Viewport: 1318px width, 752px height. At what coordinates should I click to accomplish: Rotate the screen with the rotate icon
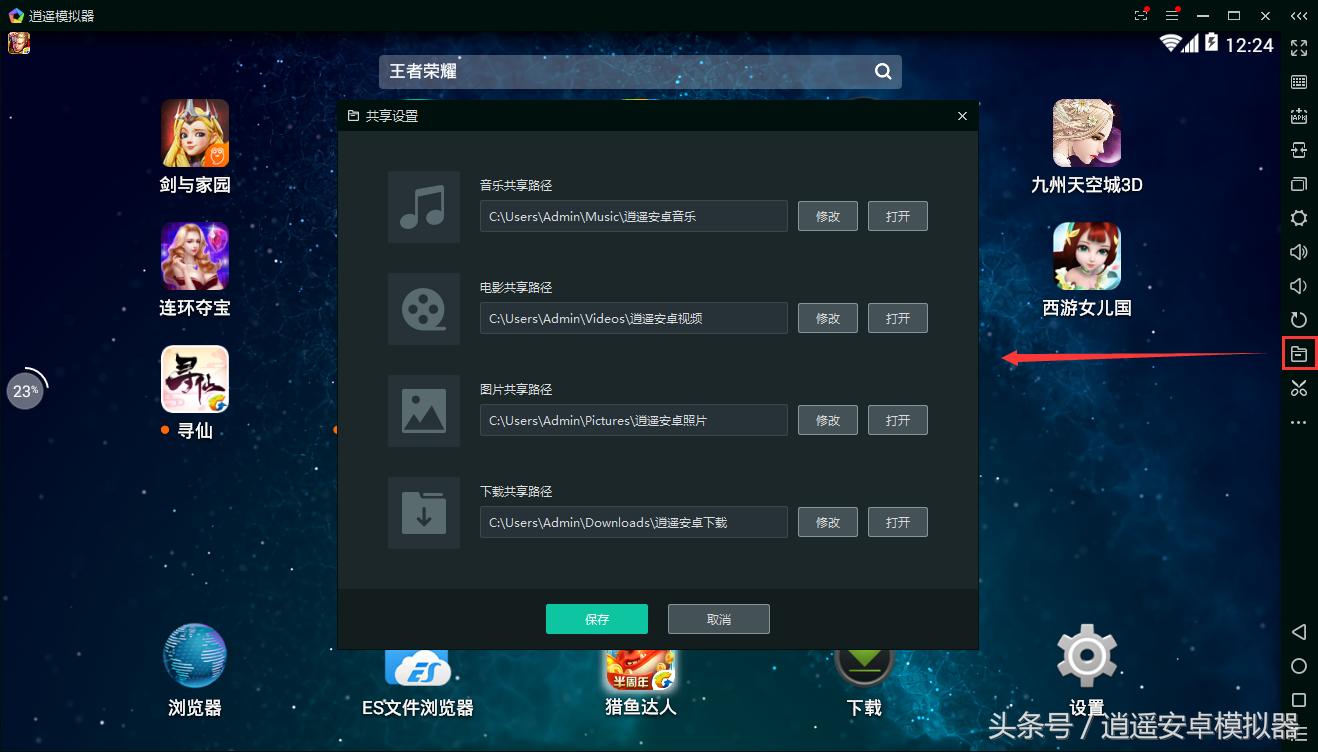click(x=1298, y=320)
